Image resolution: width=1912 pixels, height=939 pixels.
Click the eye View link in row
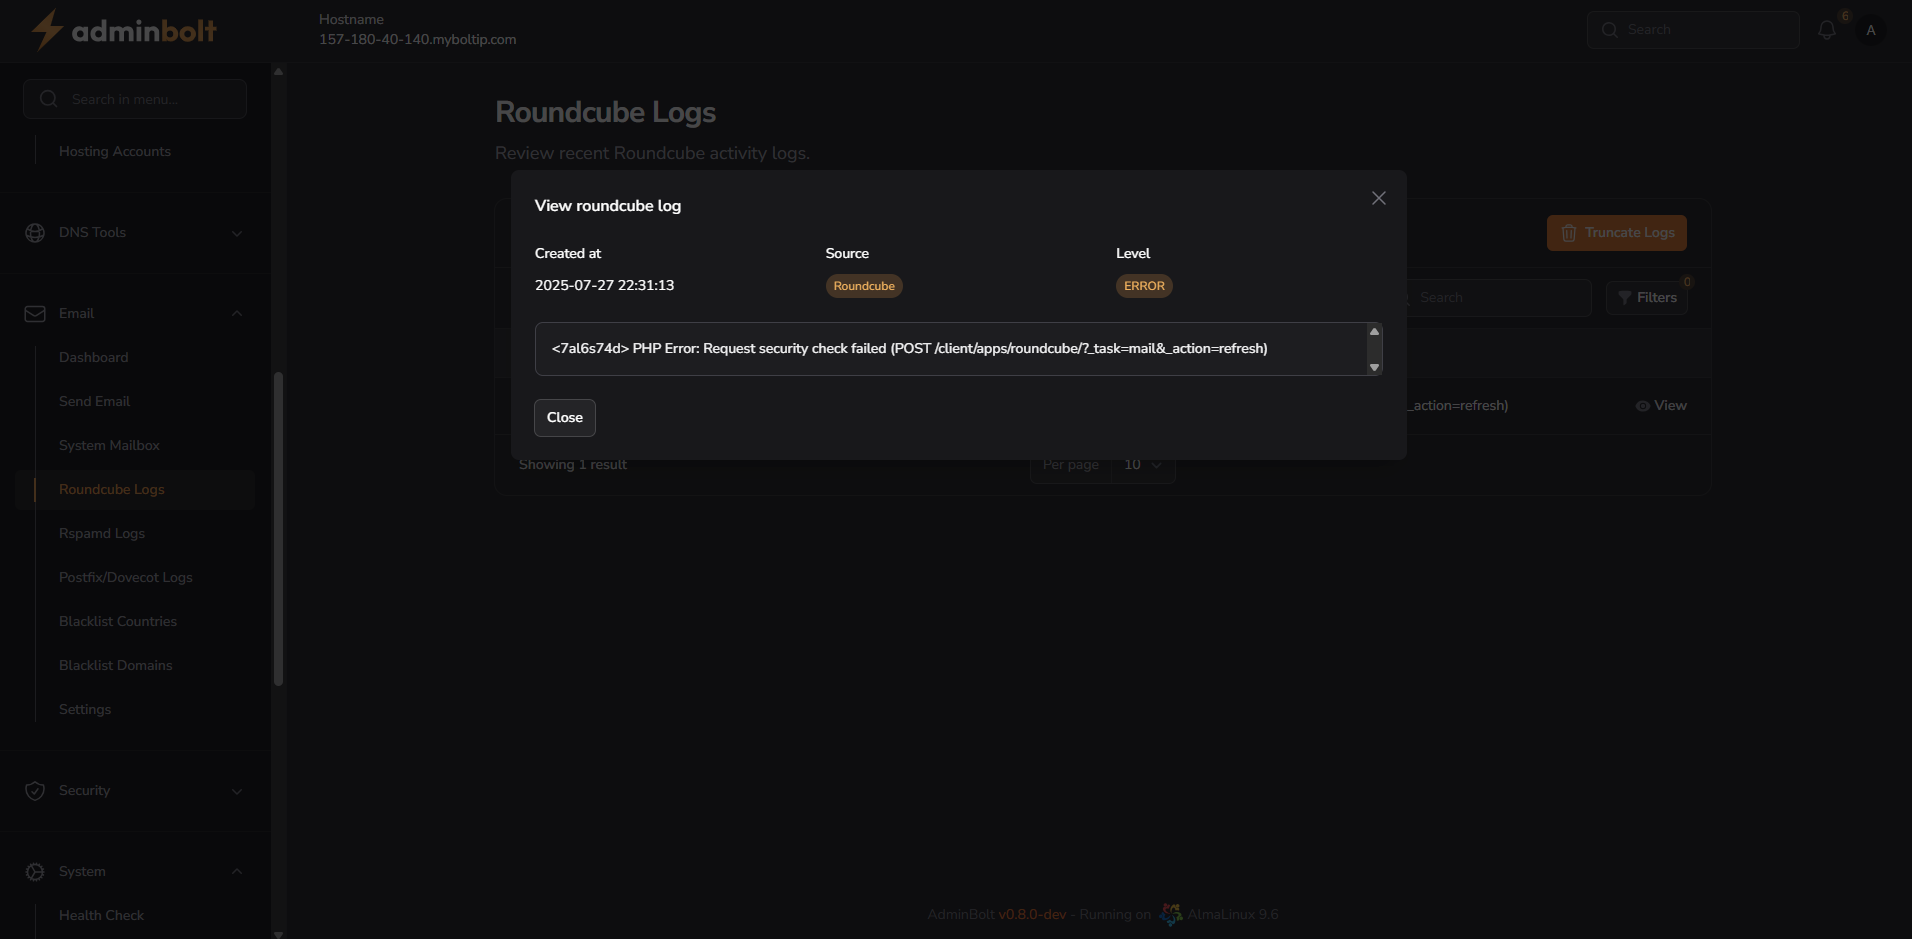[1661, 406]
